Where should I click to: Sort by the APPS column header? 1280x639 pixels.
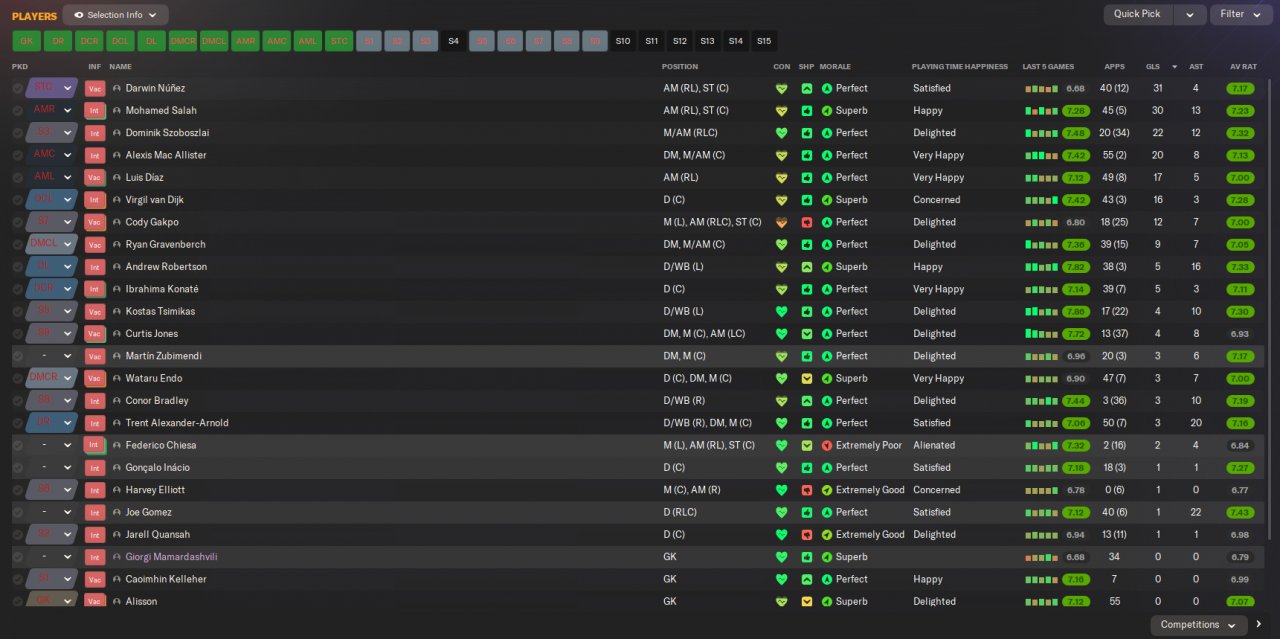[x=1114, y=66]
